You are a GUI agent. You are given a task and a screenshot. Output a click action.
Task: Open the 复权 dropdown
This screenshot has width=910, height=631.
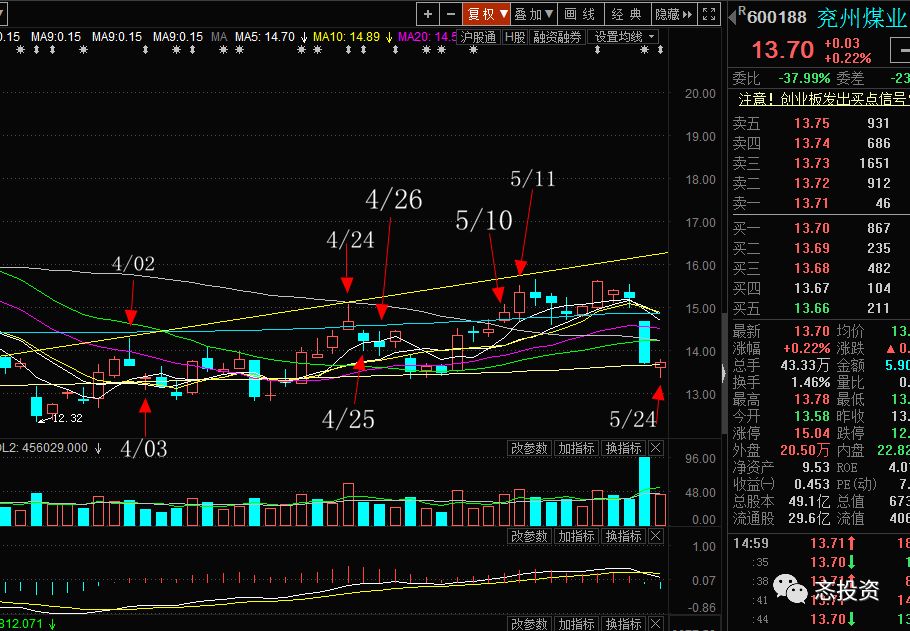487,15
